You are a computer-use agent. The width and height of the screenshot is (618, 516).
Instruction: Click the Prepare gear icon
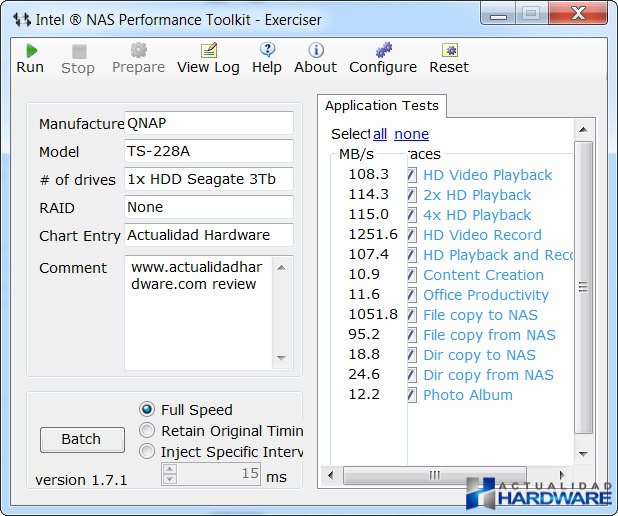point(138,50)
